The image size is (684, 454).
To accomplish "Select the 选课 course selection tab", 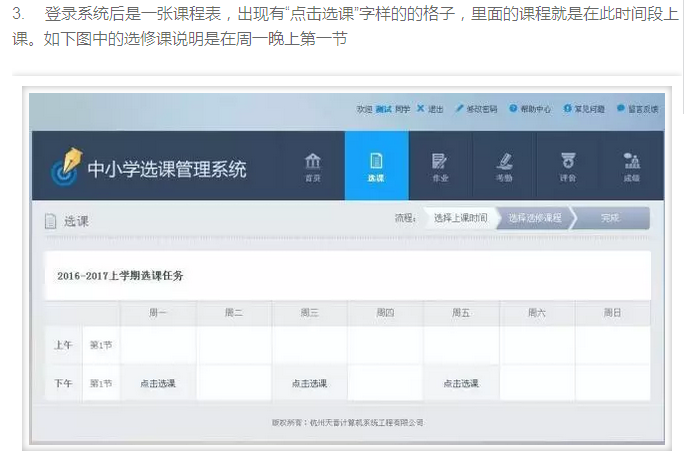I will tap(376, 166).
